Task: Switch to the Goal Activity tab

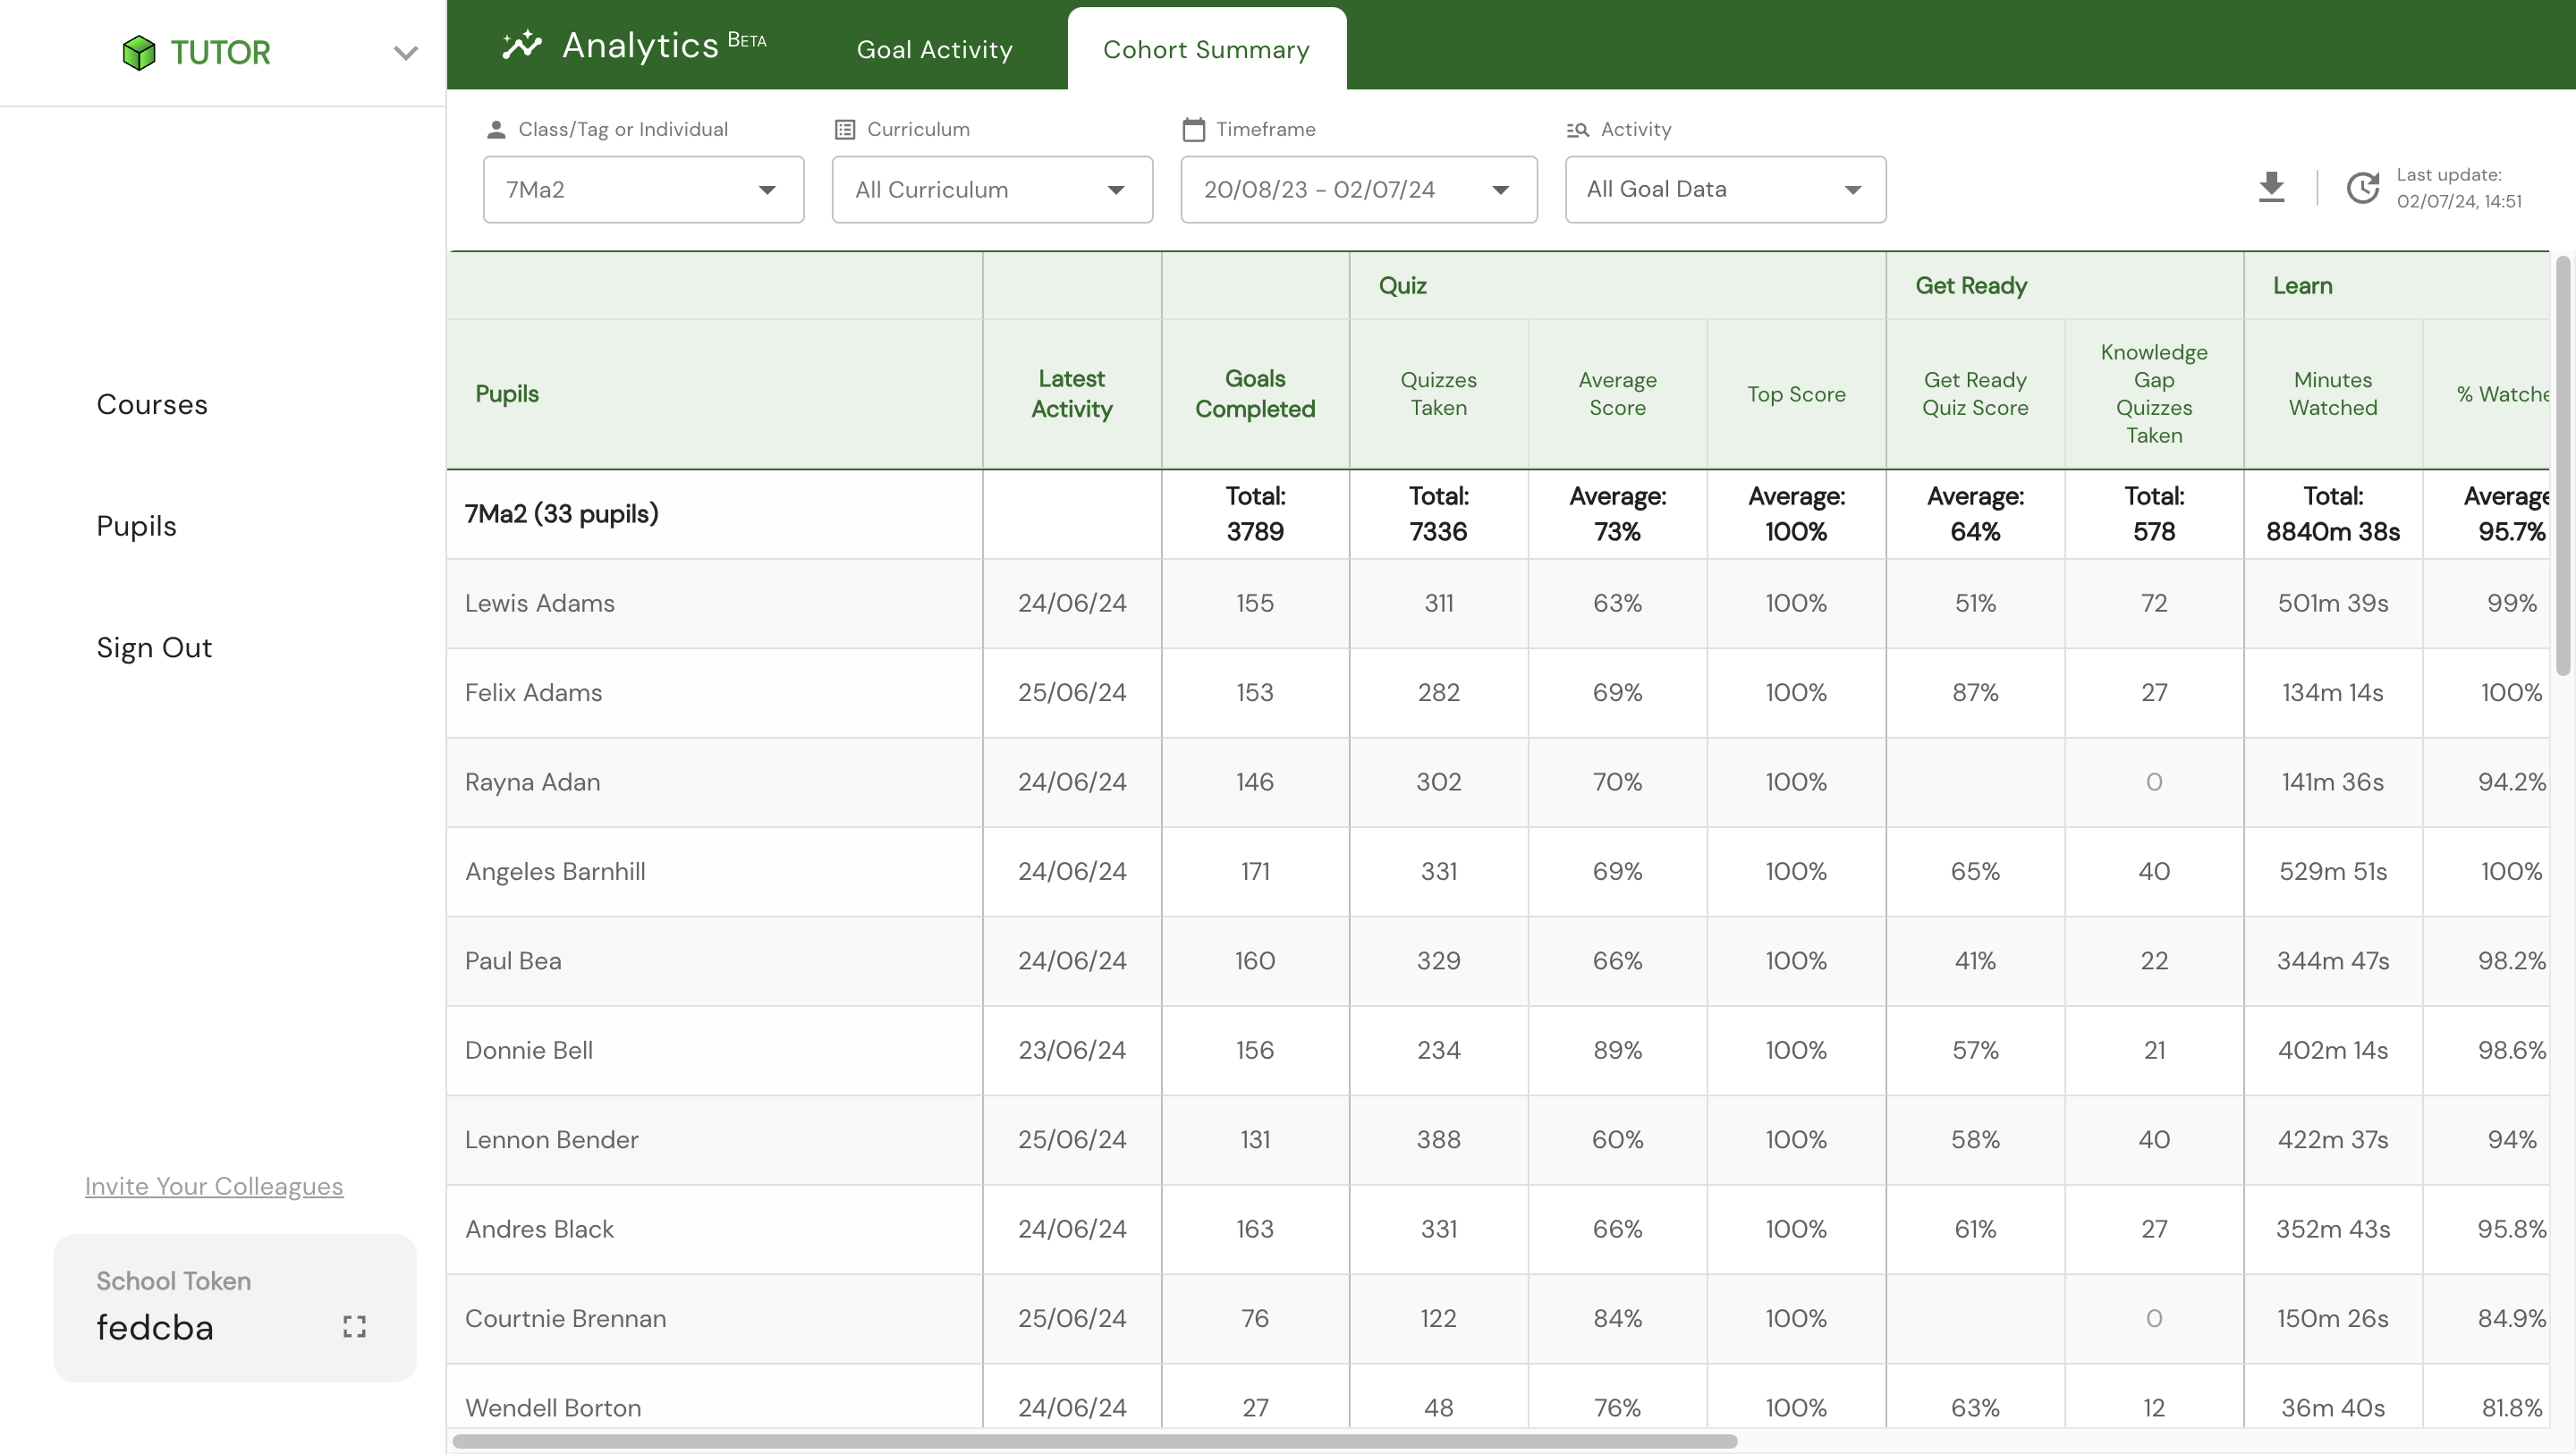Action: coord(934,50)
